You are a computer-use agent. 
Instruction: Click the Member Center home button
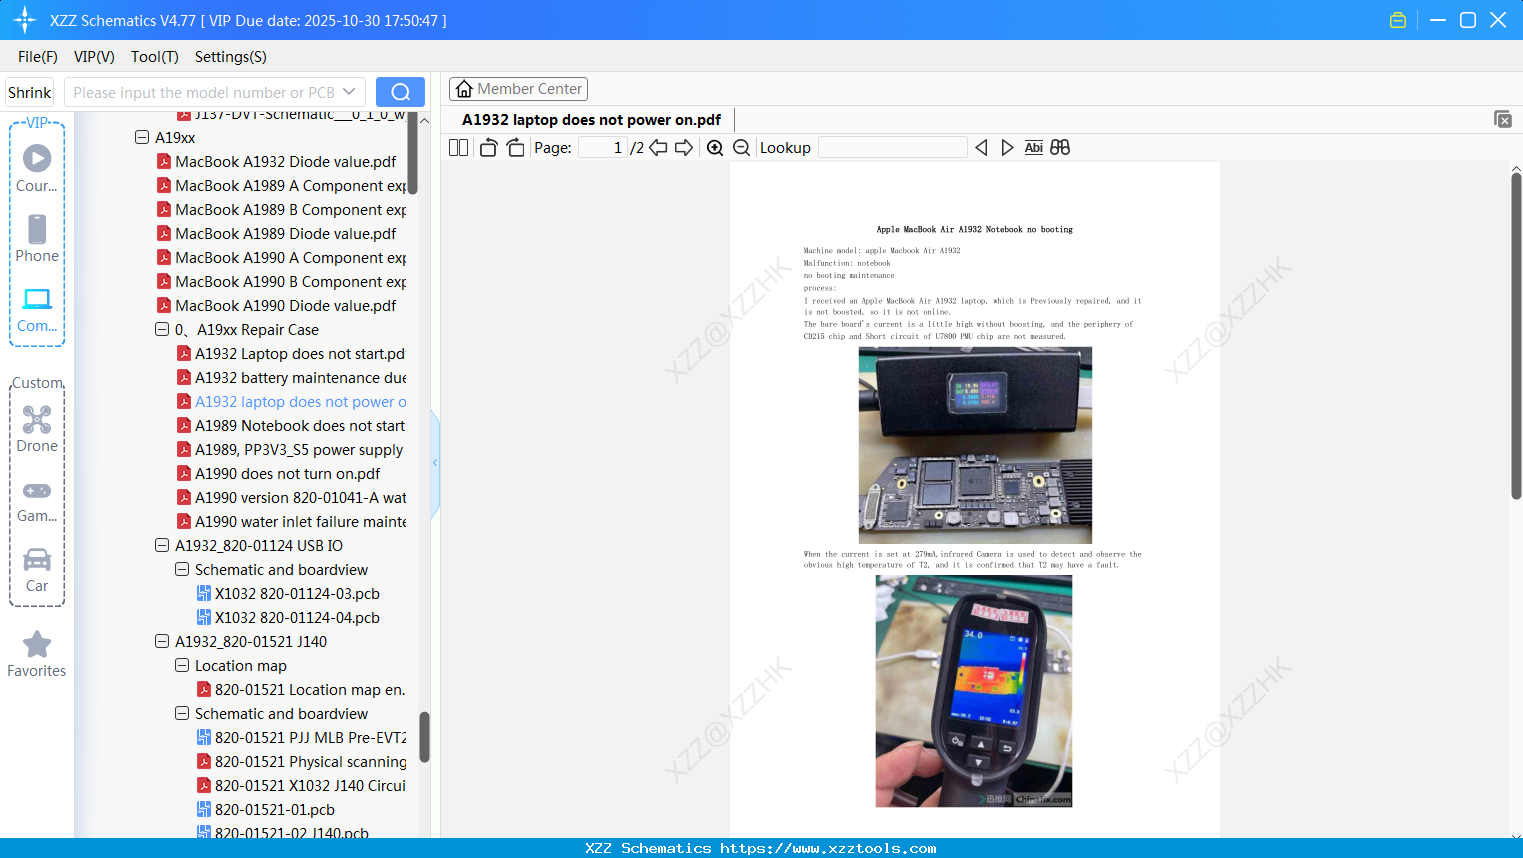click(518, 89)
